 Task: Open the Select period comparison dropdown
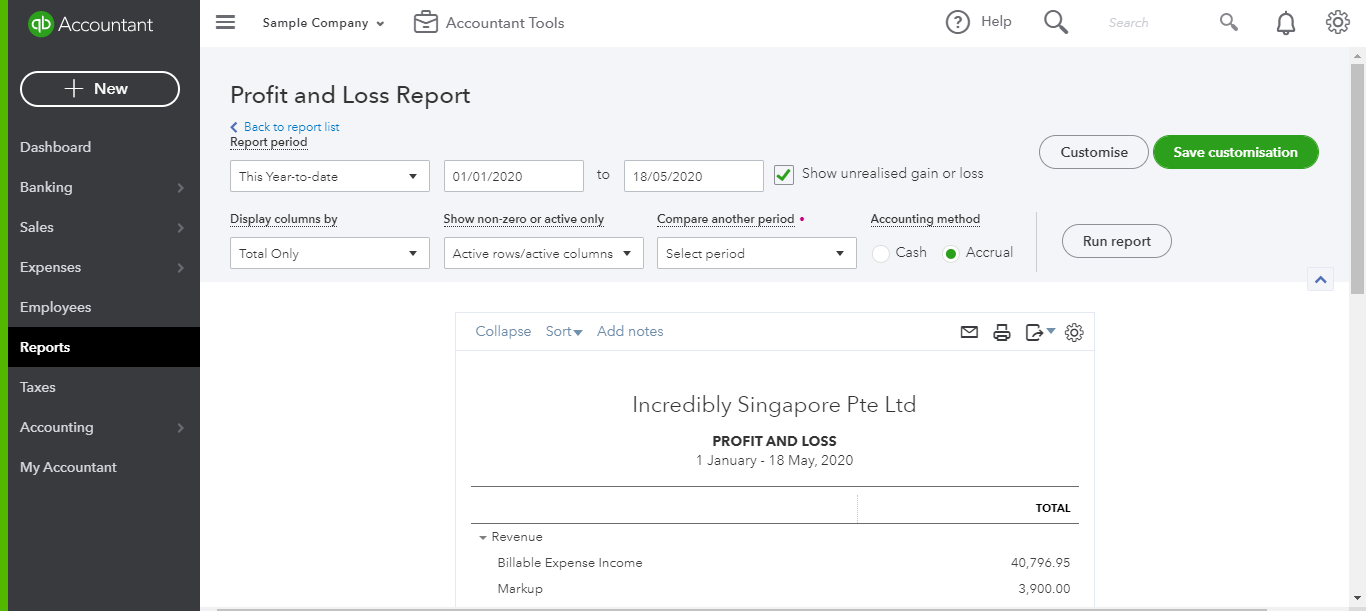pyautogui.click(x=757, y=253)
